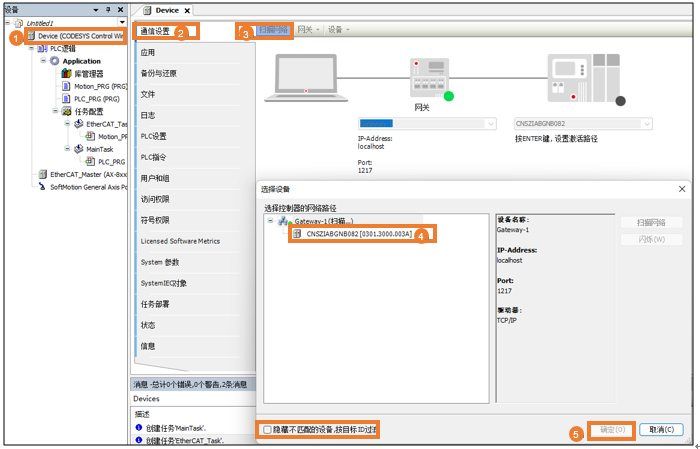
Task: Open the 库管理器 library manager icon
Action: (67, 74)
